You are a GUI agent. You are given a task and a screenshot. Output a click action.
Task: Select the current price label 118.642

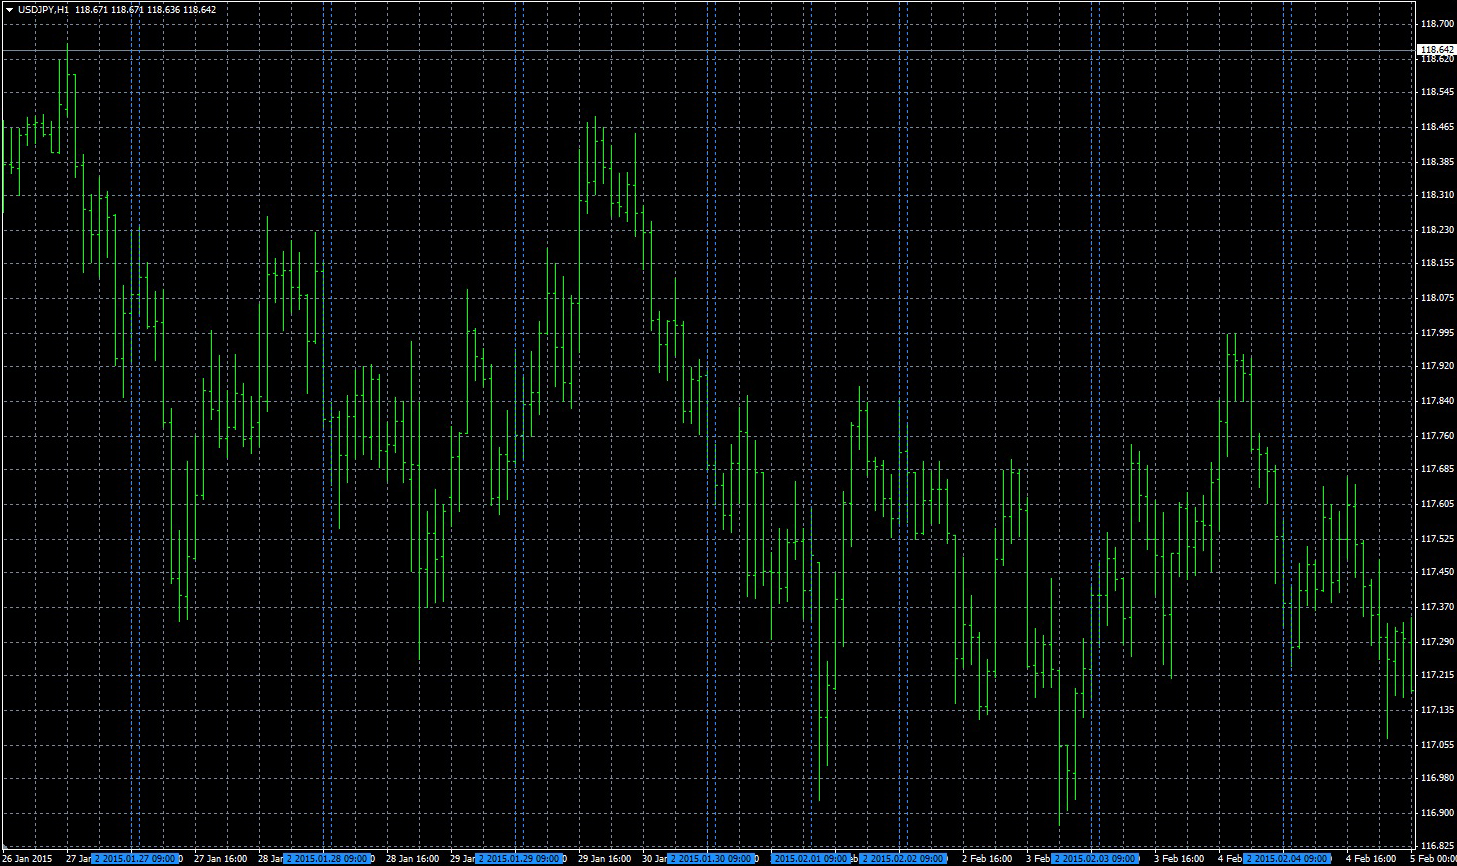pos(1436,49)
